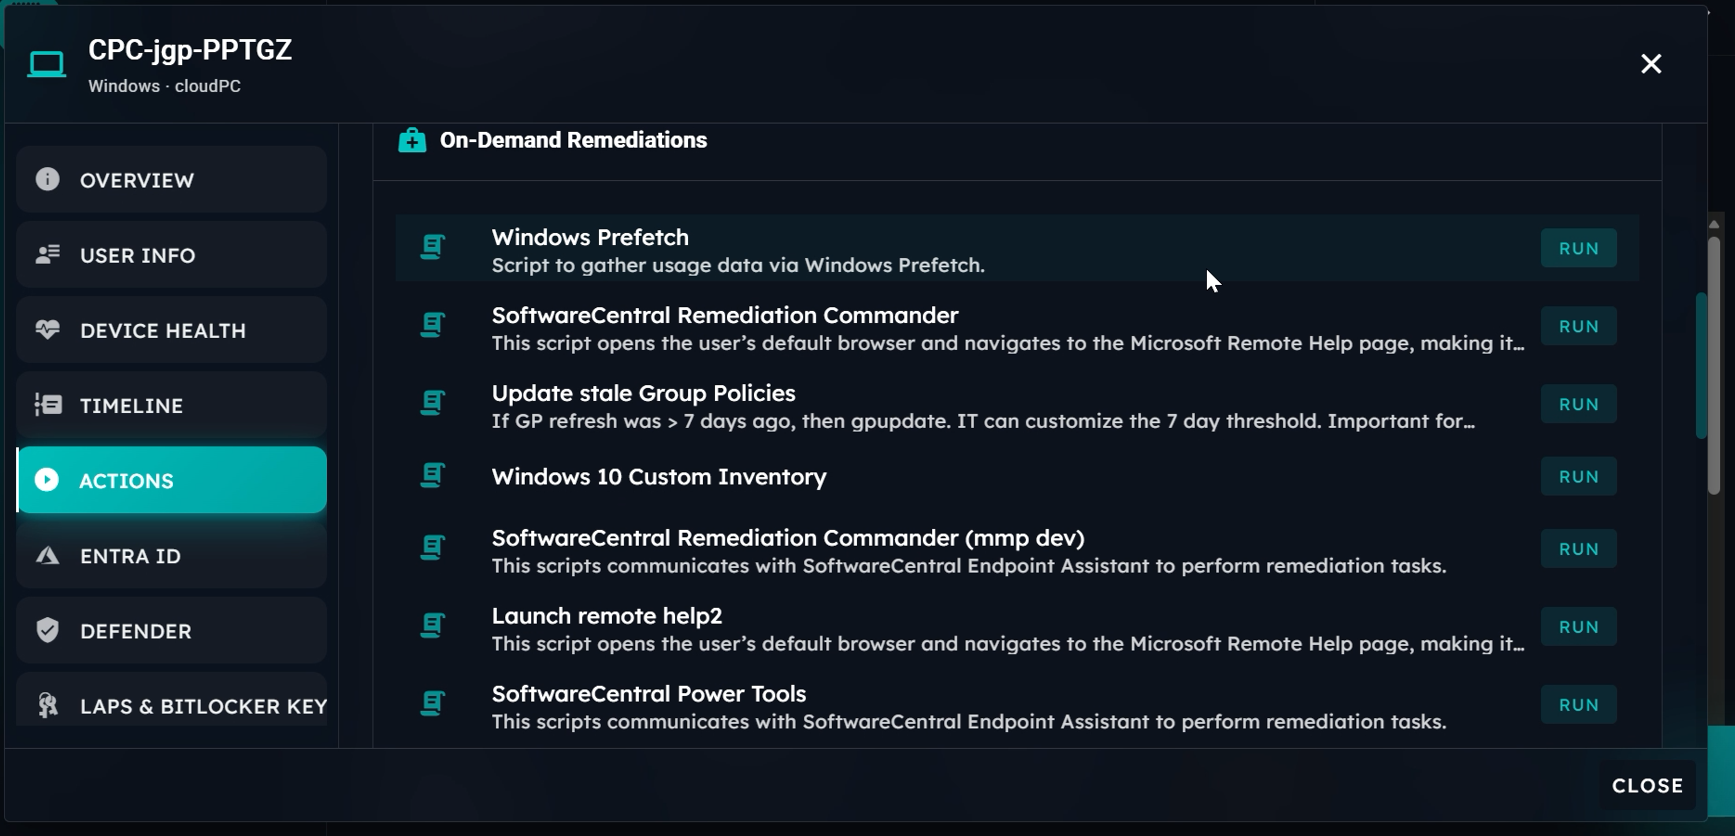Run Update stale Group Policies script
The width and height of the screenshot is (1735, 836).
[x=1578, y=404]
